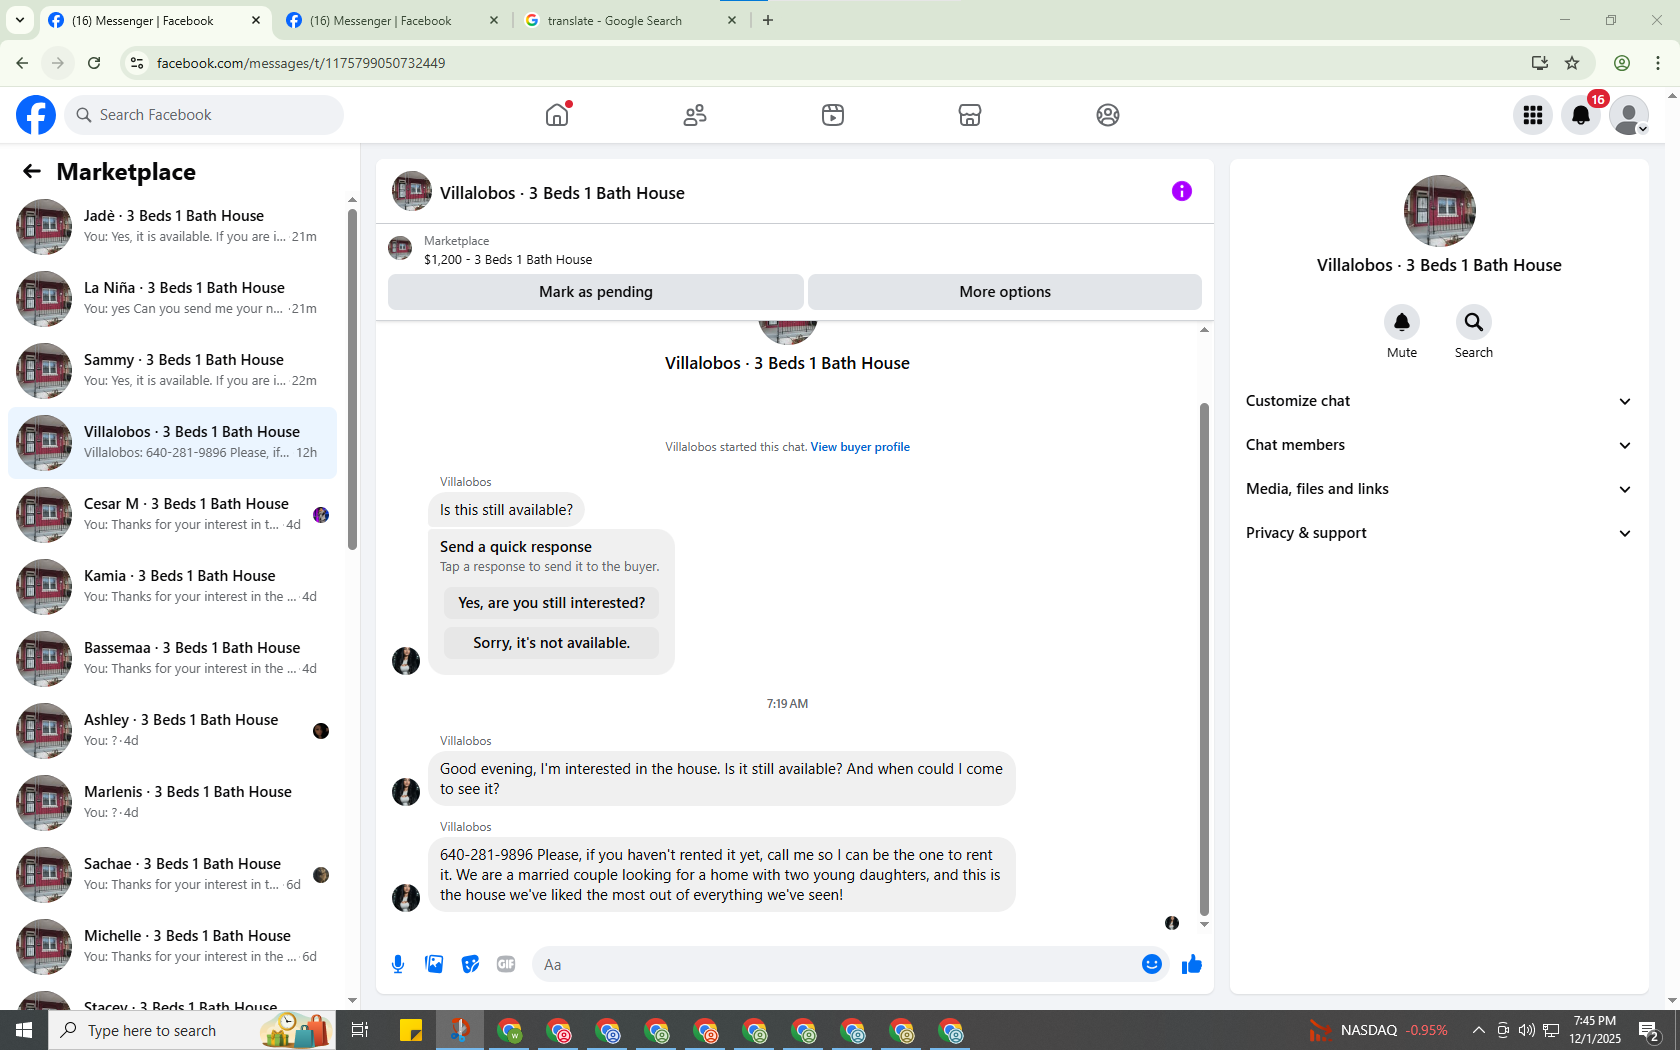Open Chrome three-dot menu

pos(1658,63)
